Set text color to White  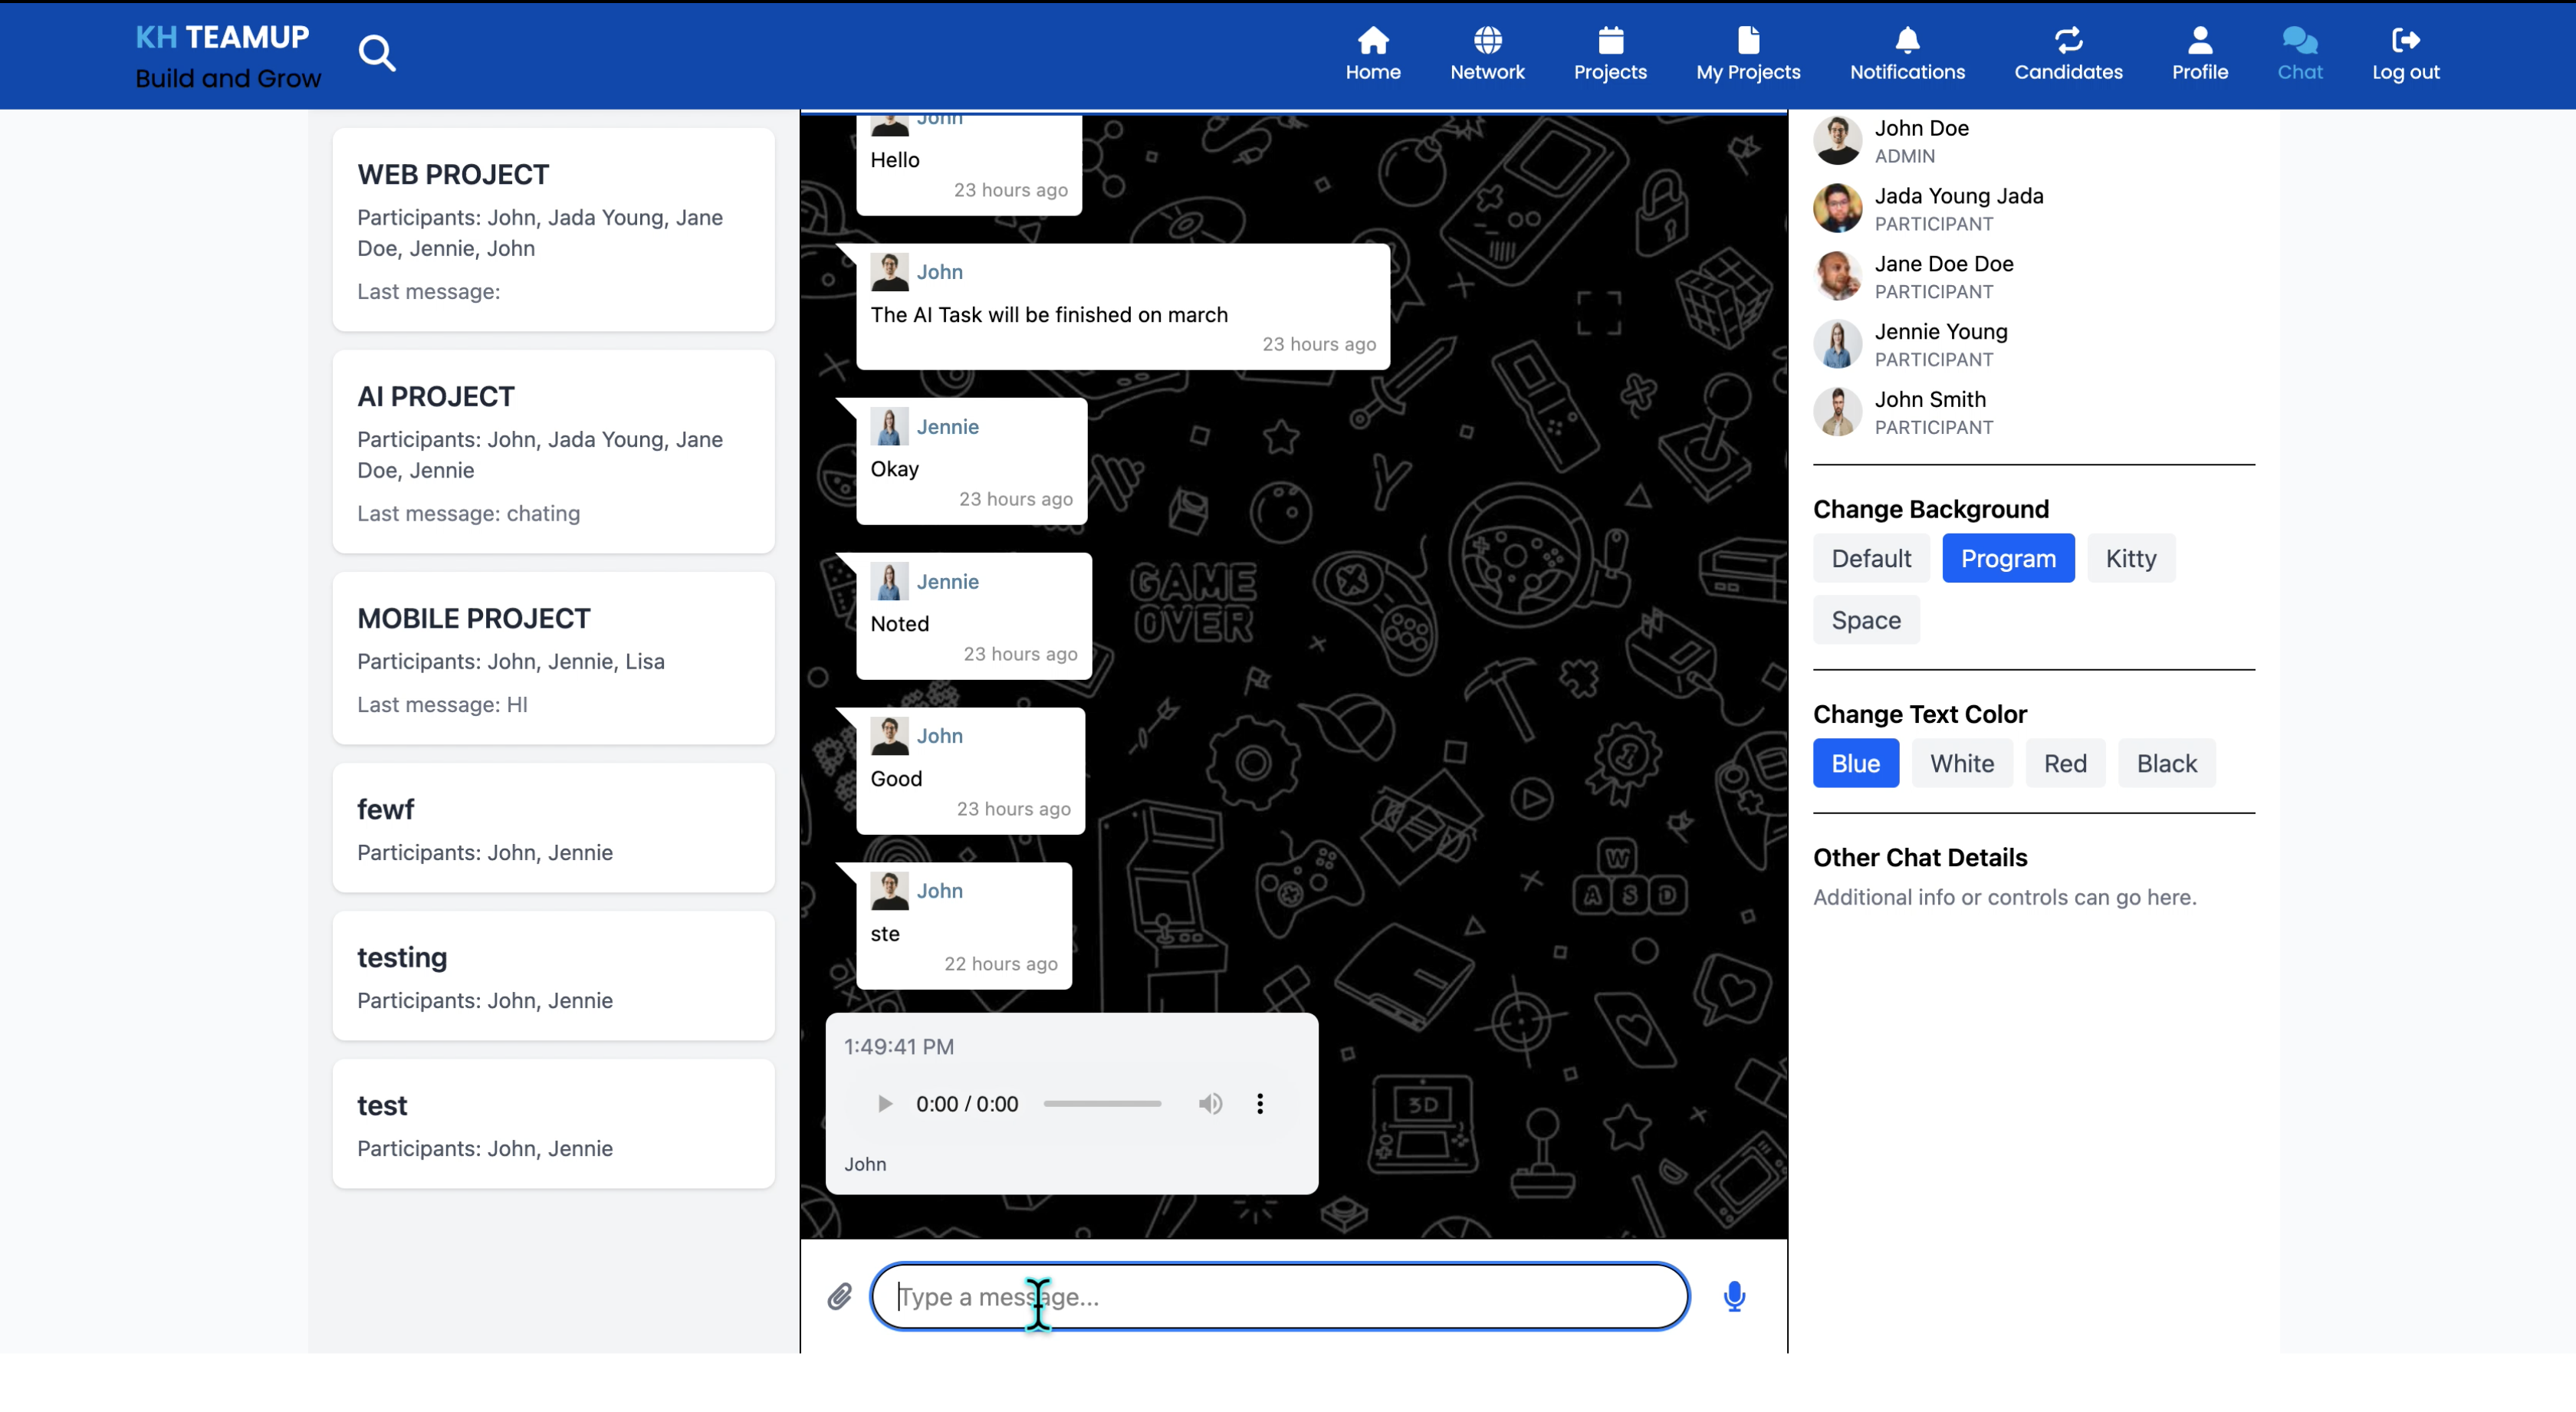[x=1961, y=764]
